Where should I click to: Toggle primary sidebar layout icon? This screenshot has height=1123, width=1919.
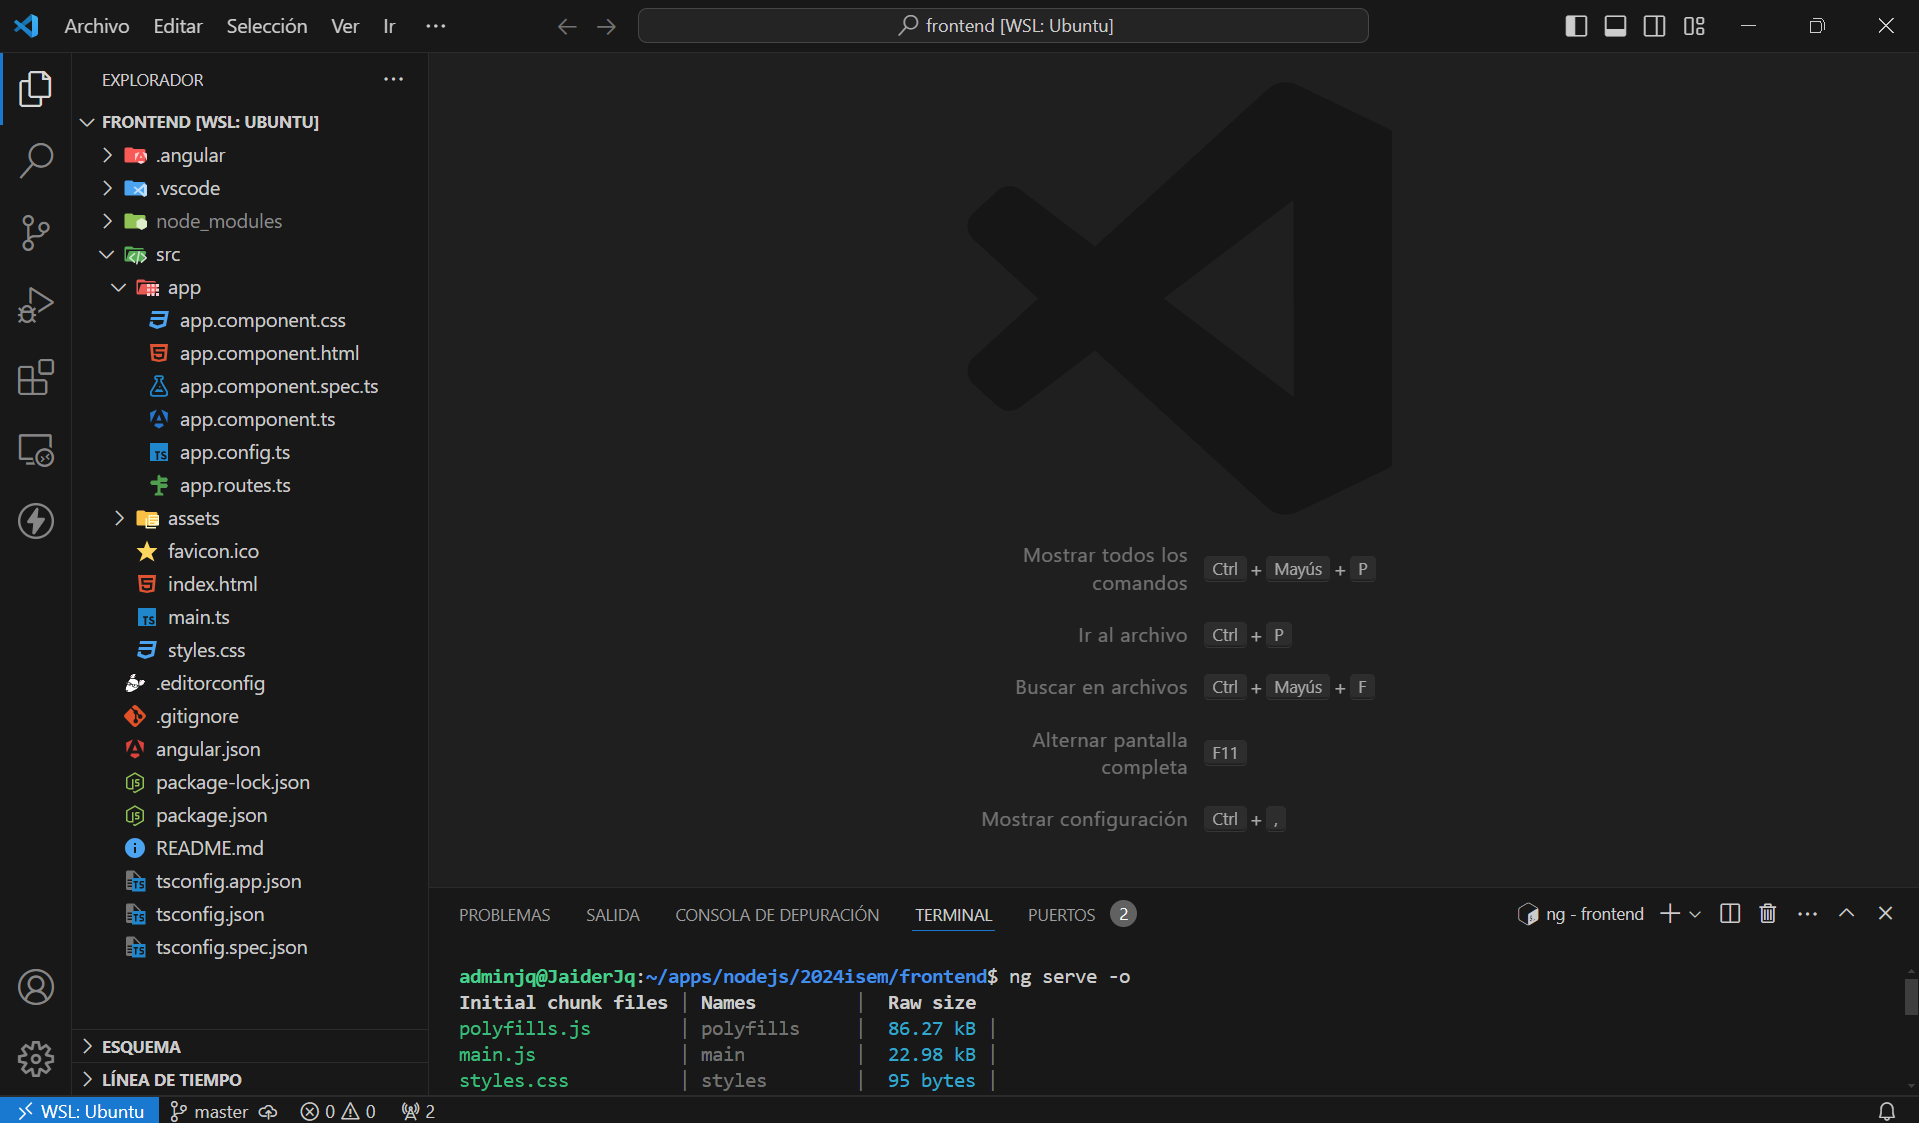[x=1576, y=26]
